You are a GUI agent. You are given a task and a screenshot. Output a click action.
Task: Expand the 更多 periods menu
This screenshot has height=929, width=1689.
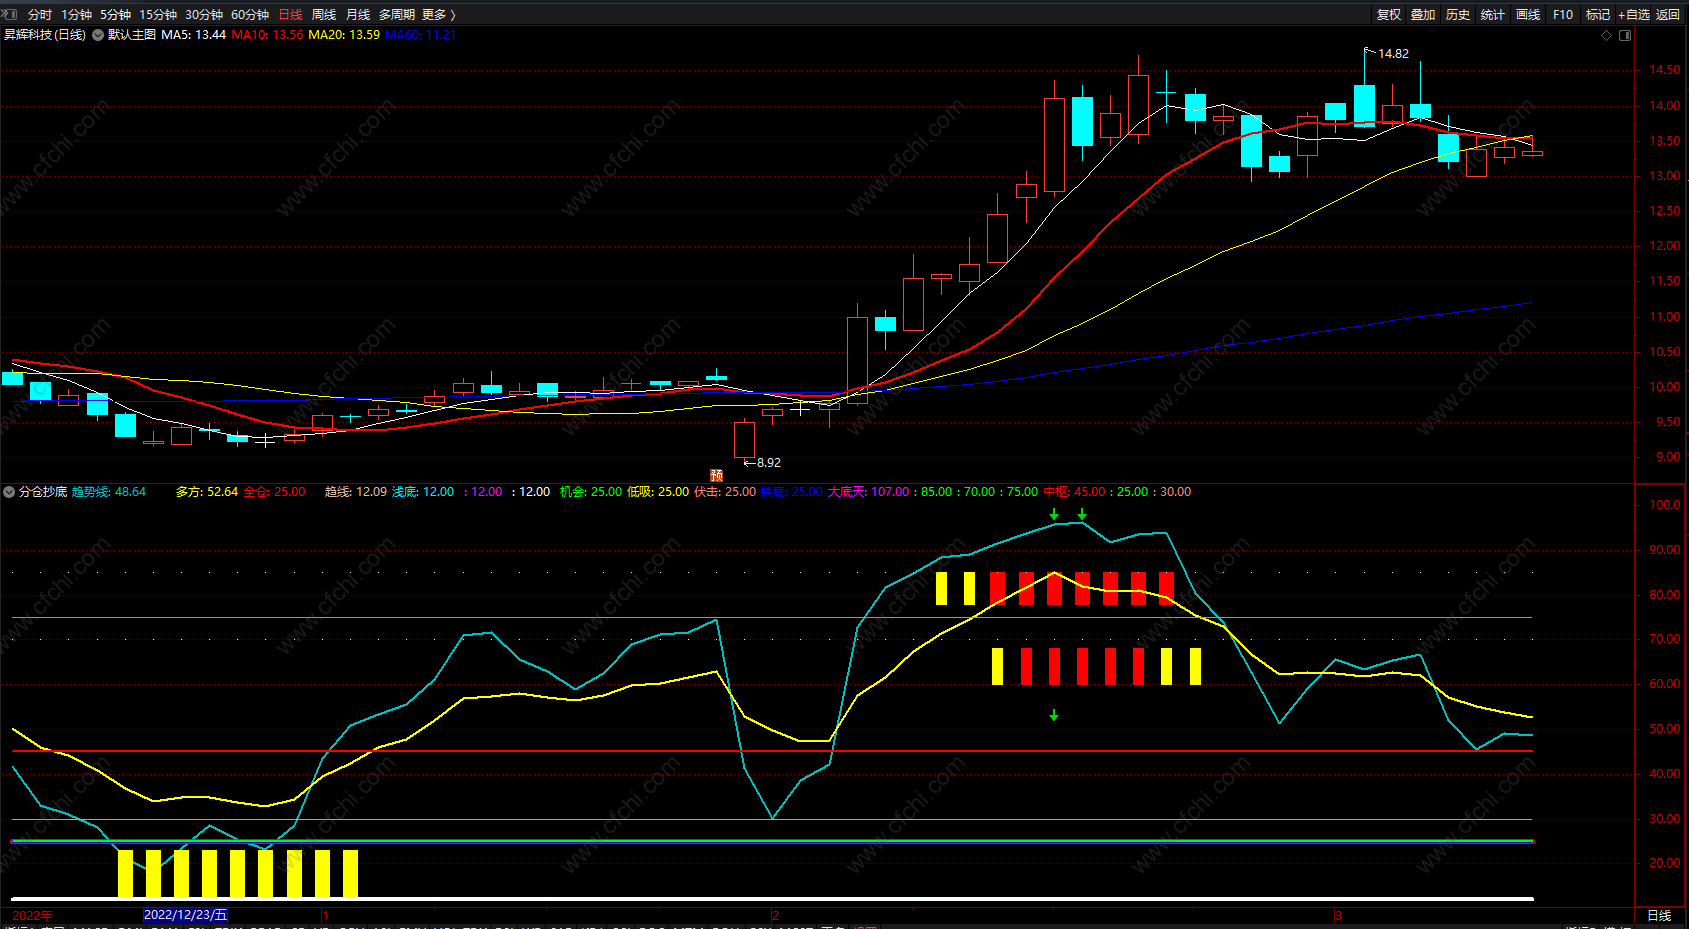438,15
